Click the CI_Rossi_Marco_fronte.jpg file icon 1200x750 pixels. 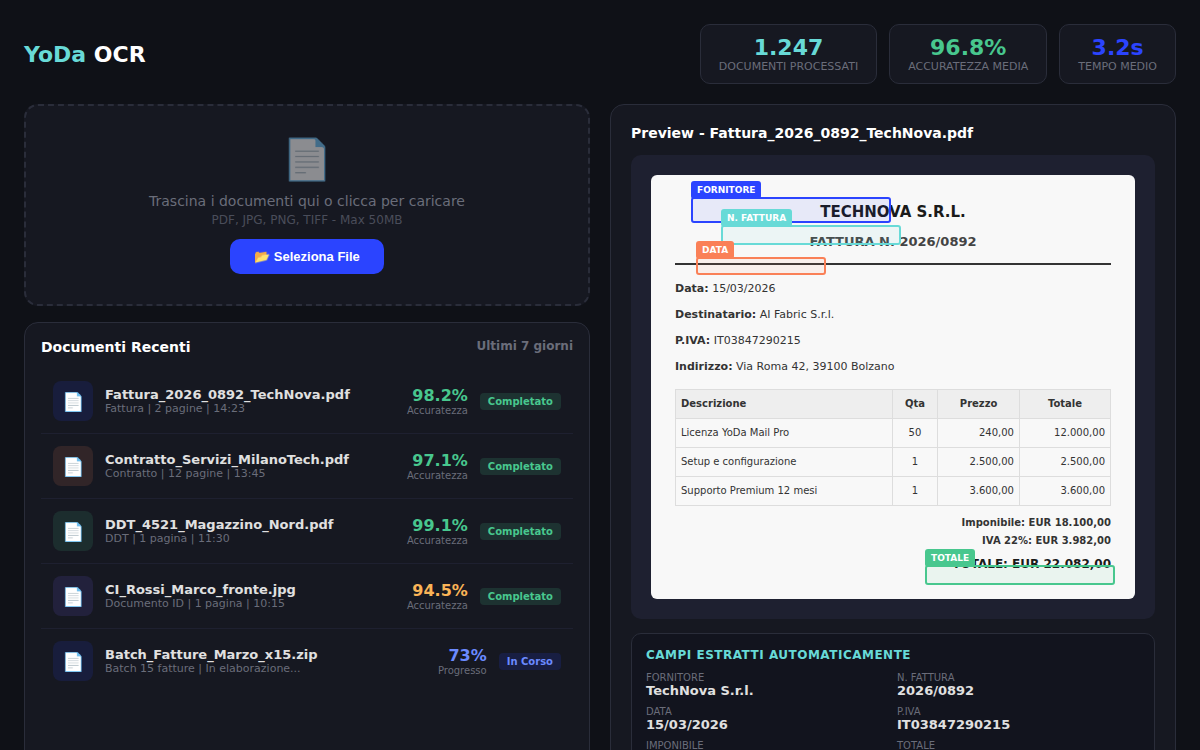[73, 596]
